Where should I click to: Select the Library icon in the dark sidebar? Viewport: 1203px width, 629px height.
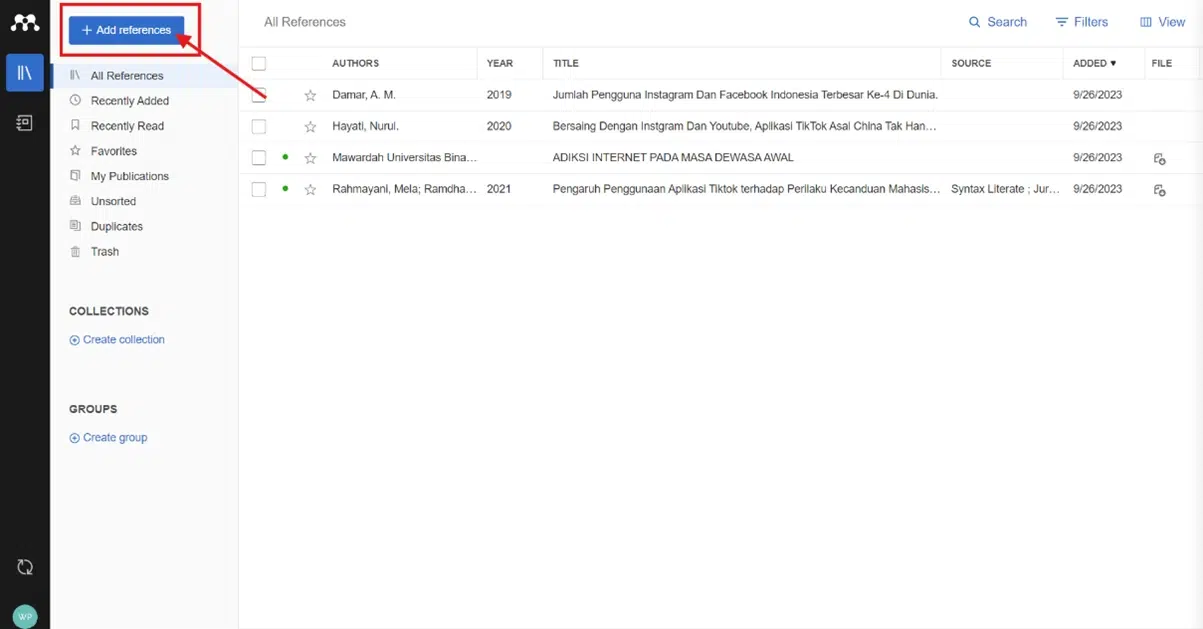(x=24, y=72)
